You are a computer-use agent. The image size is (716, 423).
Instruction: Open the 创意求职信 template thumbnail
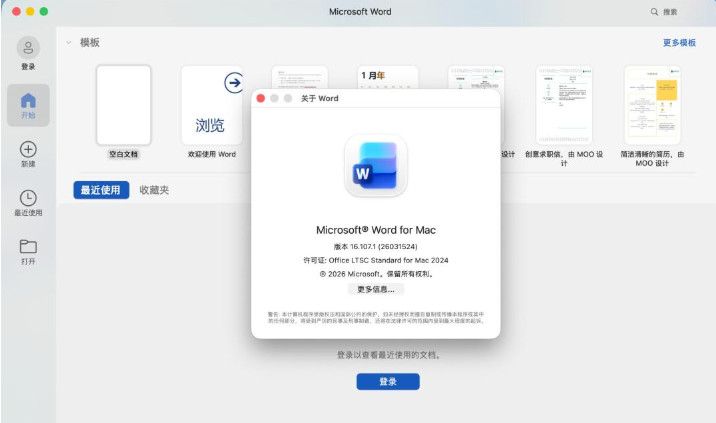pyautogui.click(x=563, y=105)
